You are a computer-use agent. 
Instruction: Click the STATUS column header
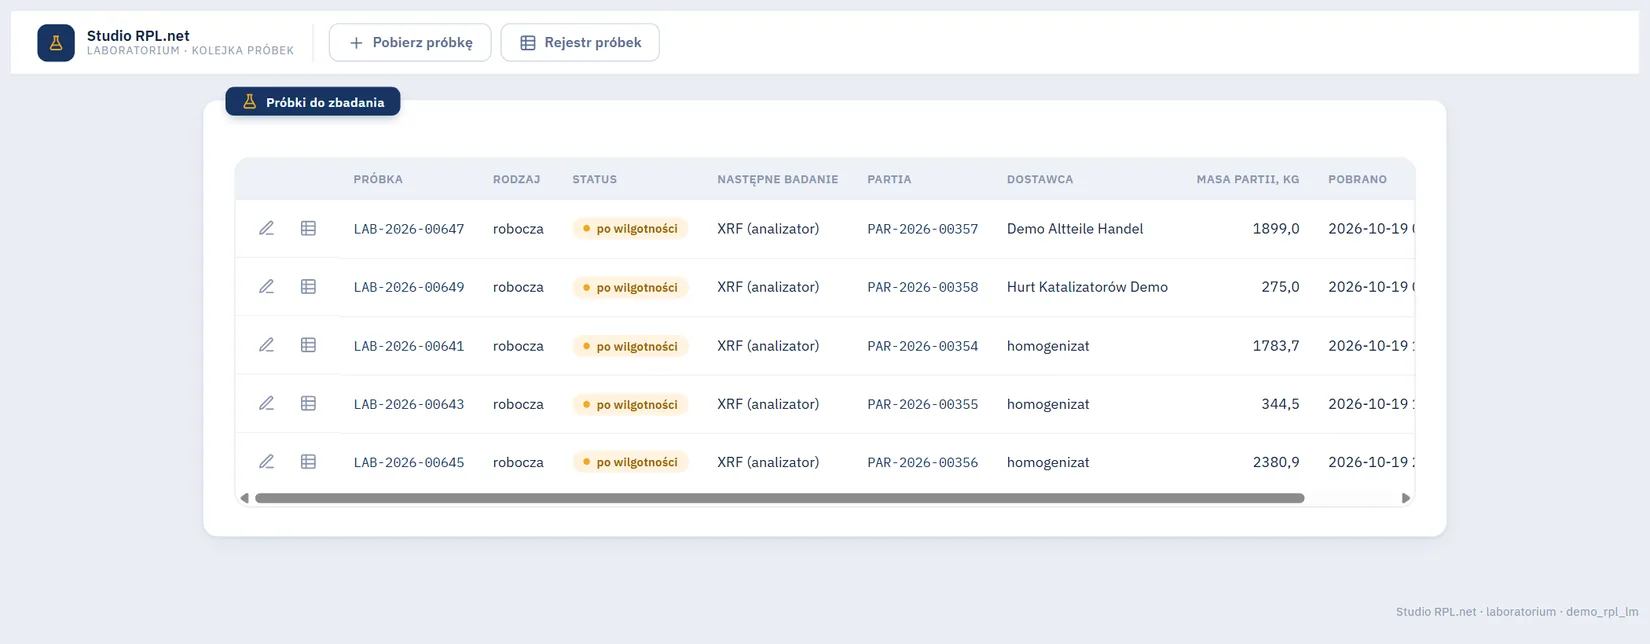coord(595,180)
